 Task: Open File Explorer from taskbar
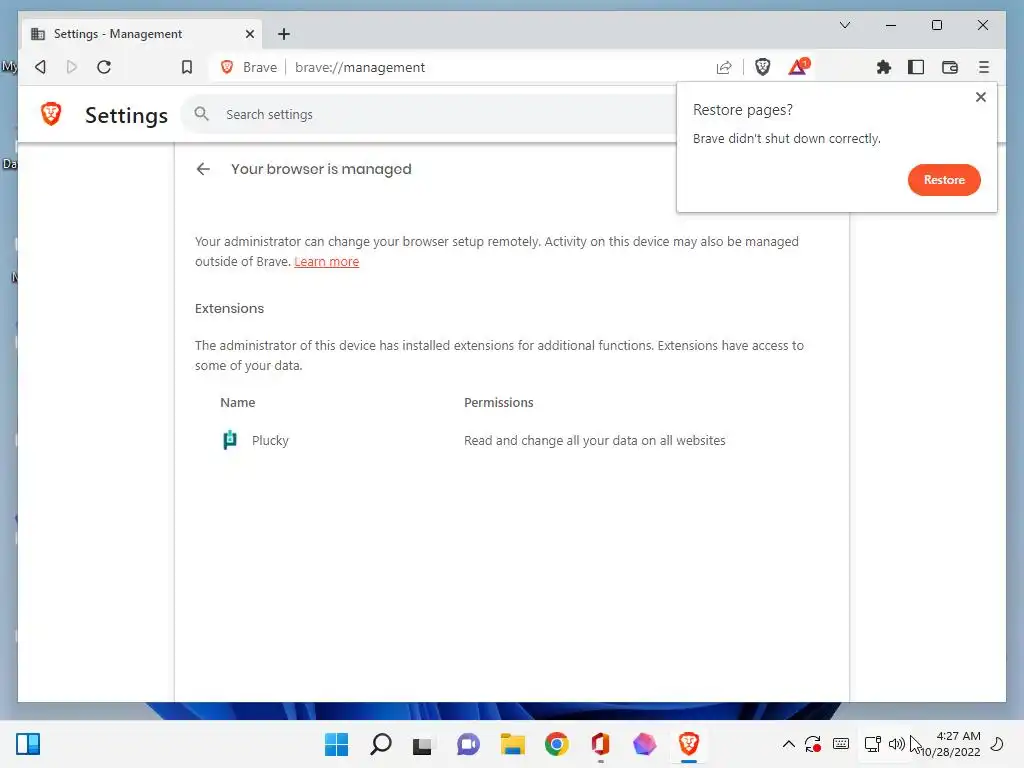[513, 744]
